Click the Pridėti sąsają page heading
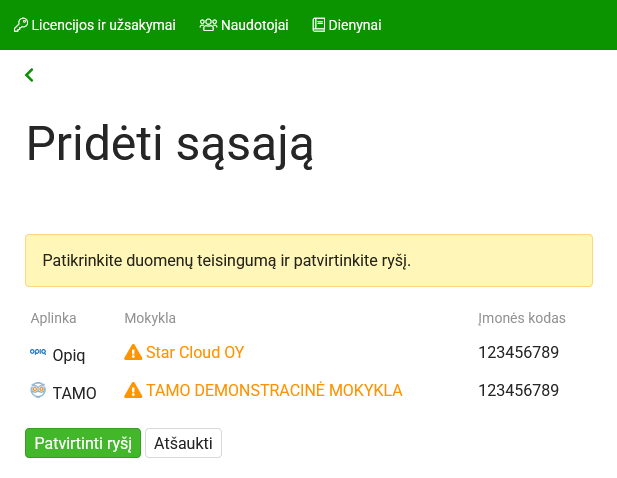This screenshot has width=617, height=478. tap(170, 144)
